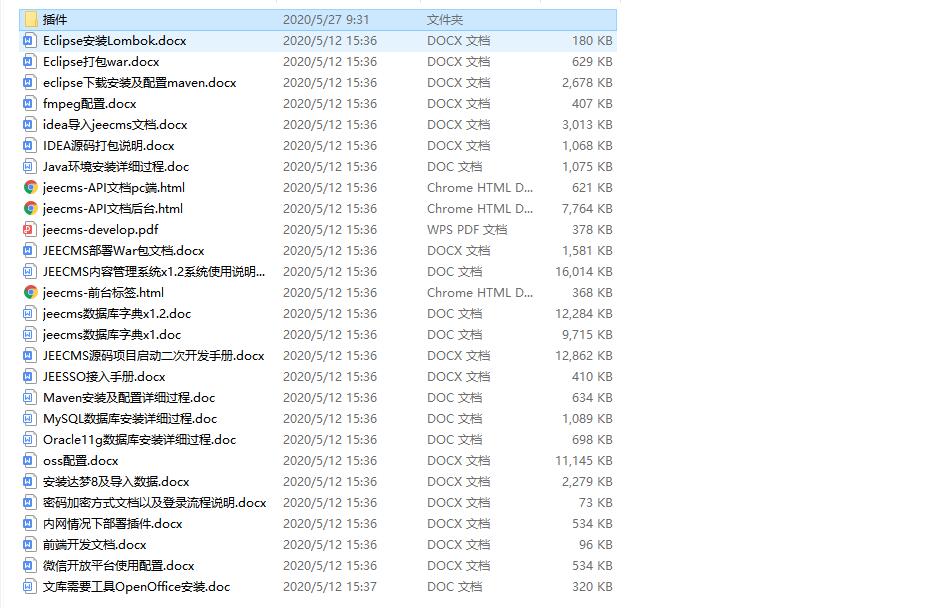Click Chrome icon of jeecms-API文档后台.html
The width and height of the screenshot is (947, 608).
click(30, 209)
